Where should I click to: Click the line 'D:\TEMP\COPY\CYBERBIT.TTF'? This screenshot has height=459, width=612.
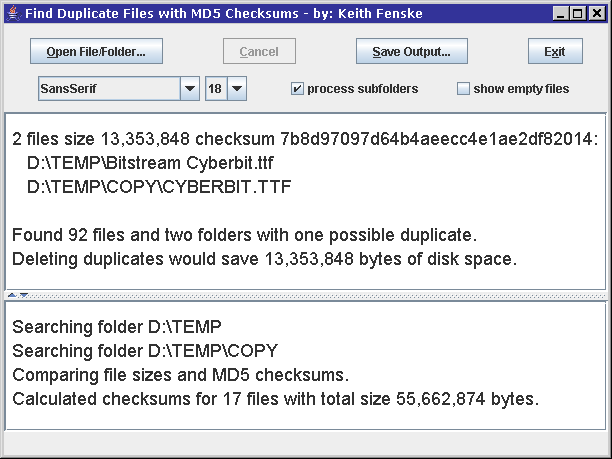click(159, 187)
